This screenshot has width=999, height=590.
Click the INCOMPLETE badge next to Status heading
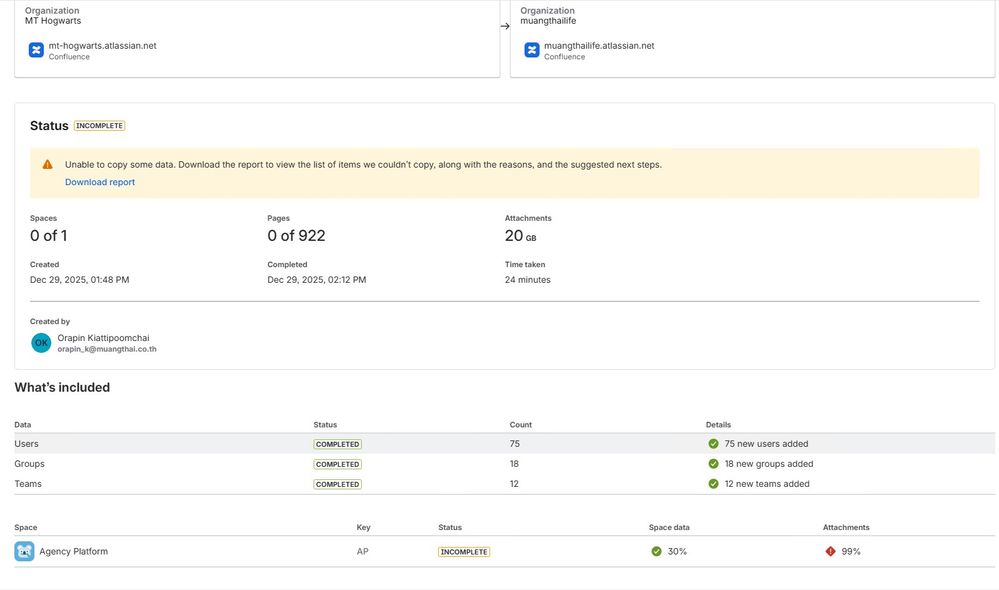pos(99,126)
